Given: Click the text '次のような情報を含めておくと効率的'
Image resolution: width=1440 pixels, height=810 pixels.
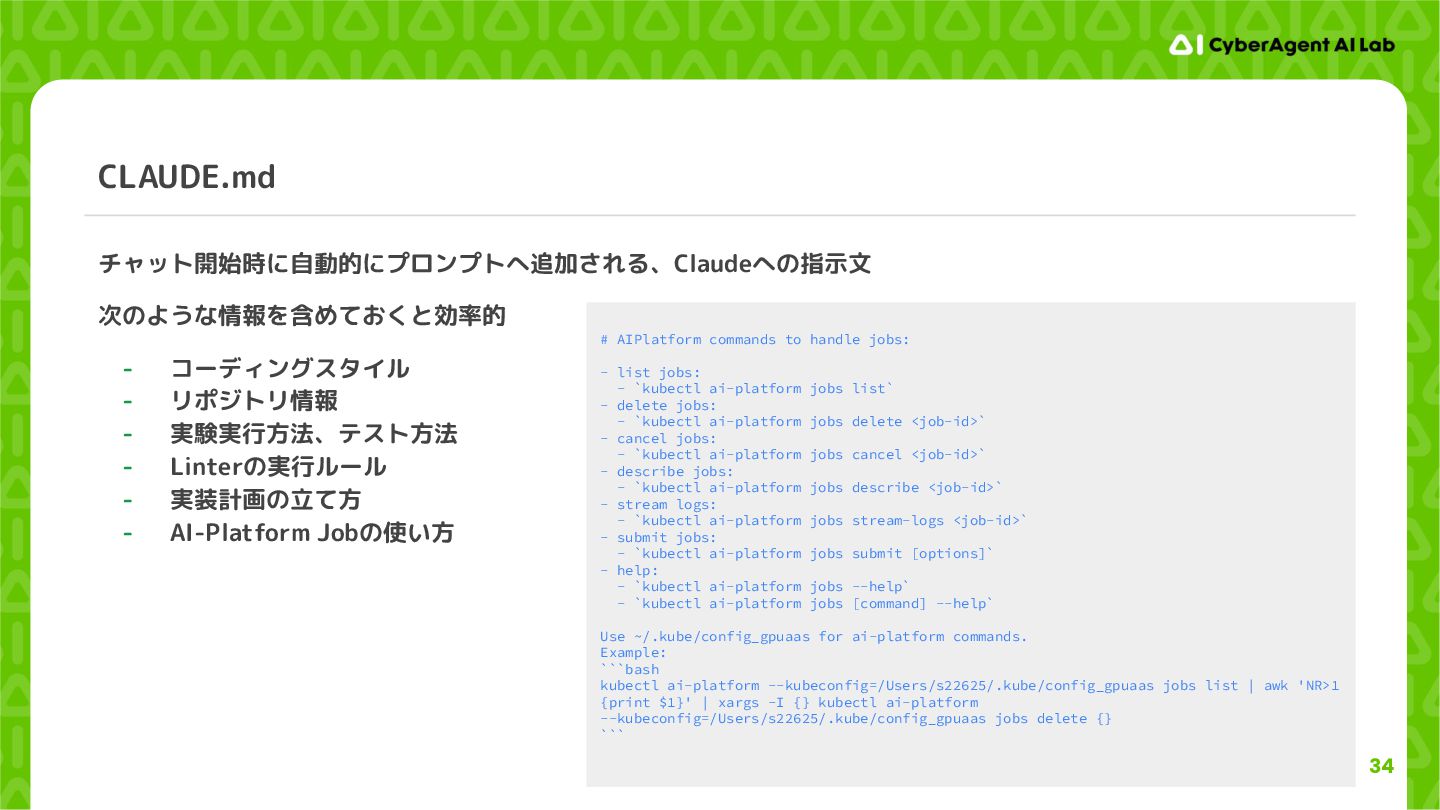Looking at the screenshot, I should point(302,316).
